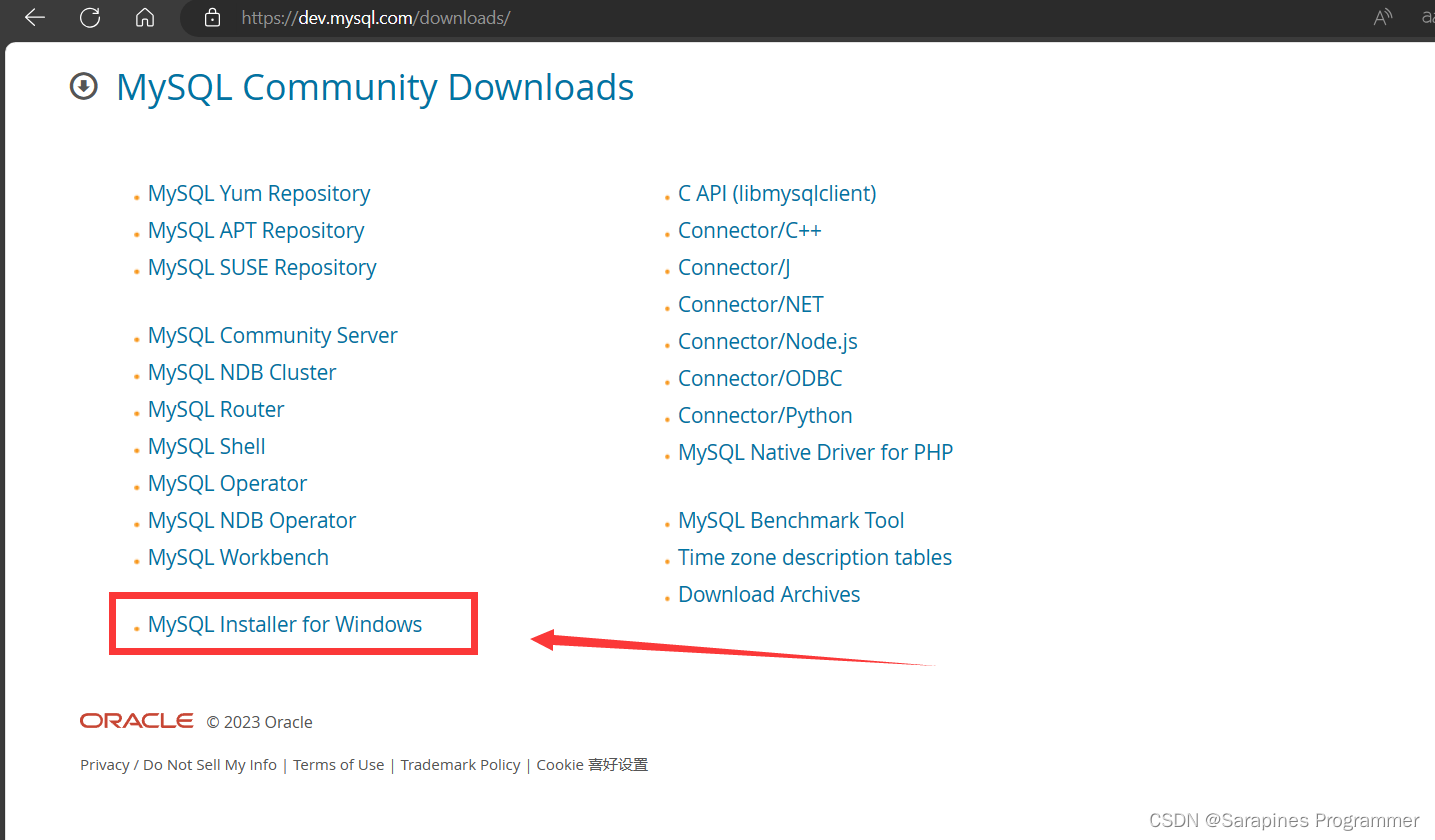Screen dimensions: 1435x840
Task: Click the MySQL Yum Repository link
Action: 258,193
